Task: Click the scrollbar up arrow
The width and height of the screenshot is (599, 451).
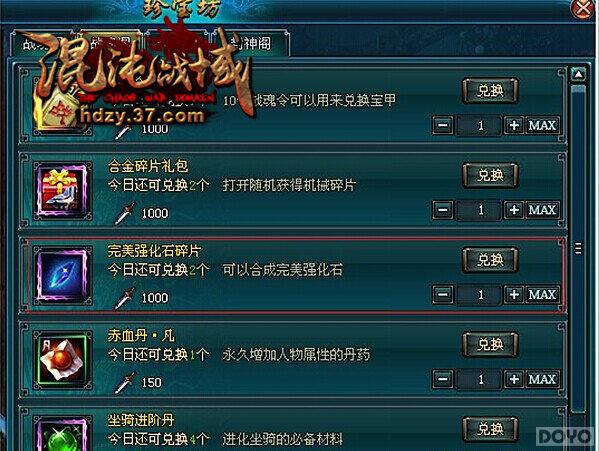Action: (x=578, y=74)
